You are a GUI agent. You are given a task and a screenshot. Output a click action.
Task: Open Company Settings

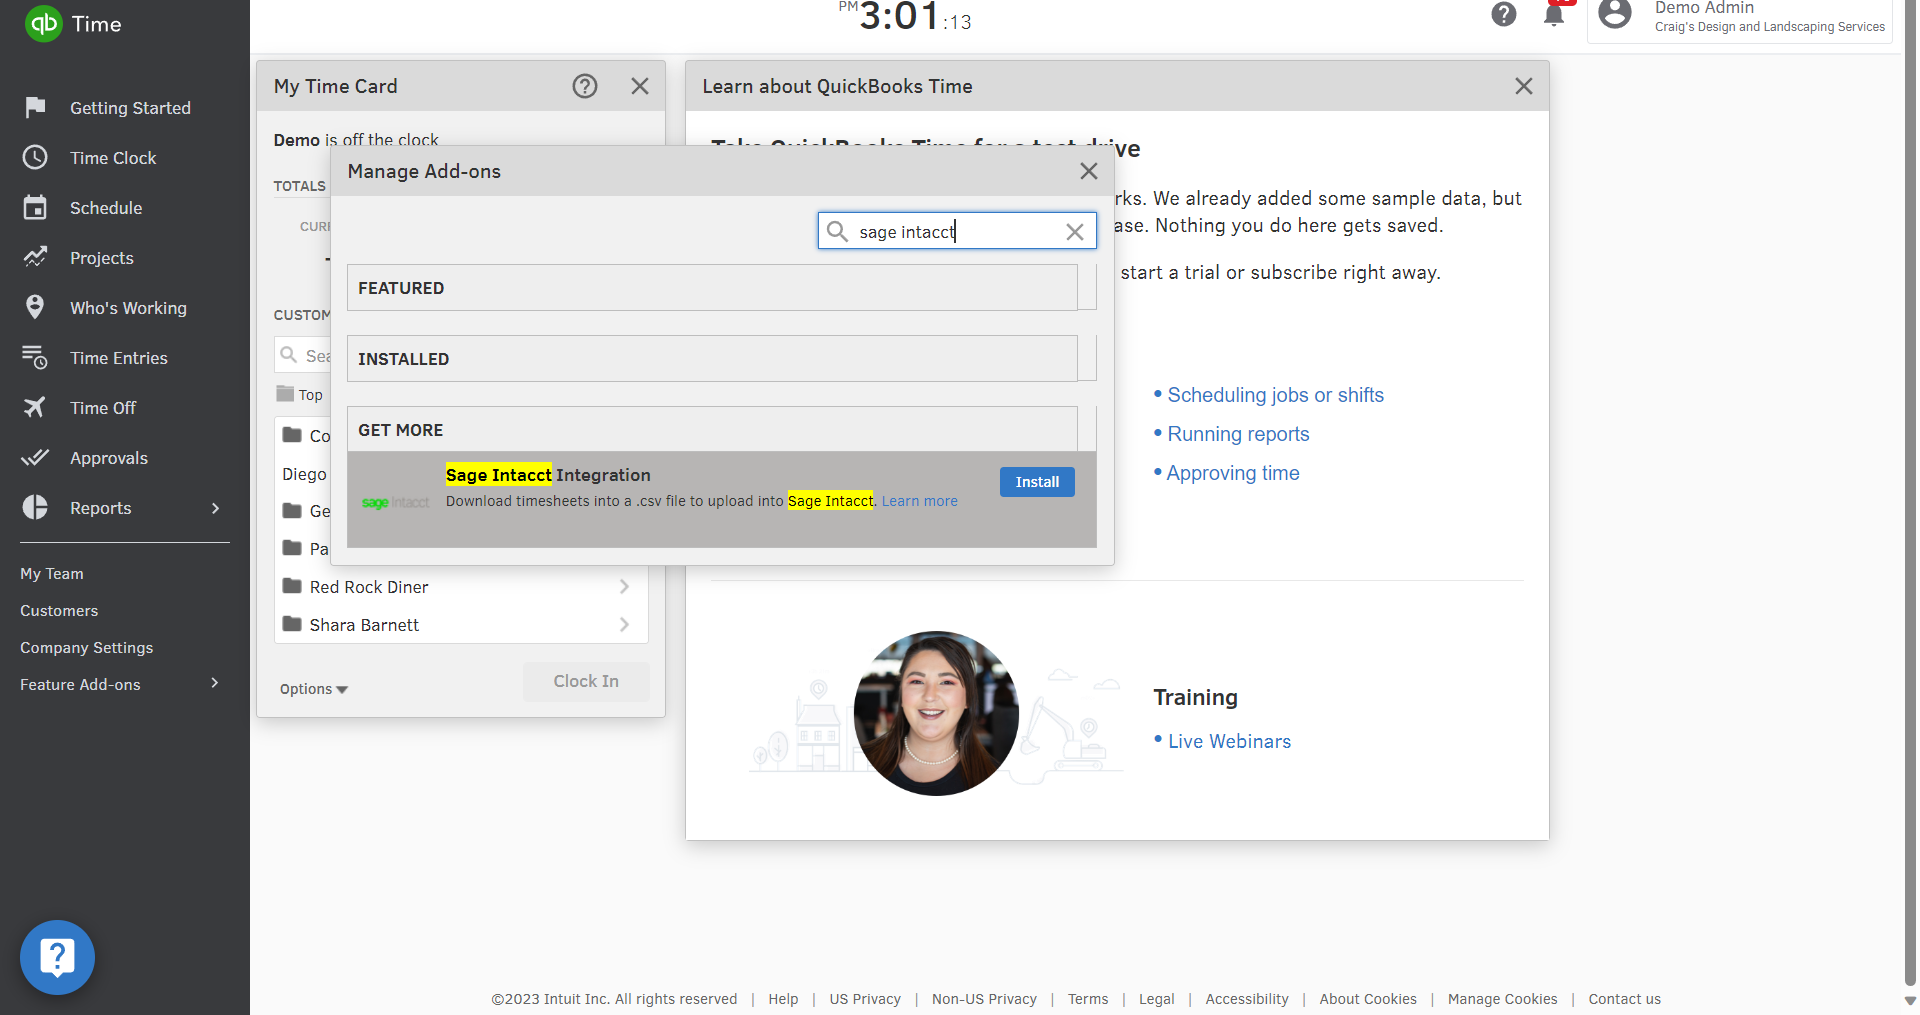tap(87, 648)
